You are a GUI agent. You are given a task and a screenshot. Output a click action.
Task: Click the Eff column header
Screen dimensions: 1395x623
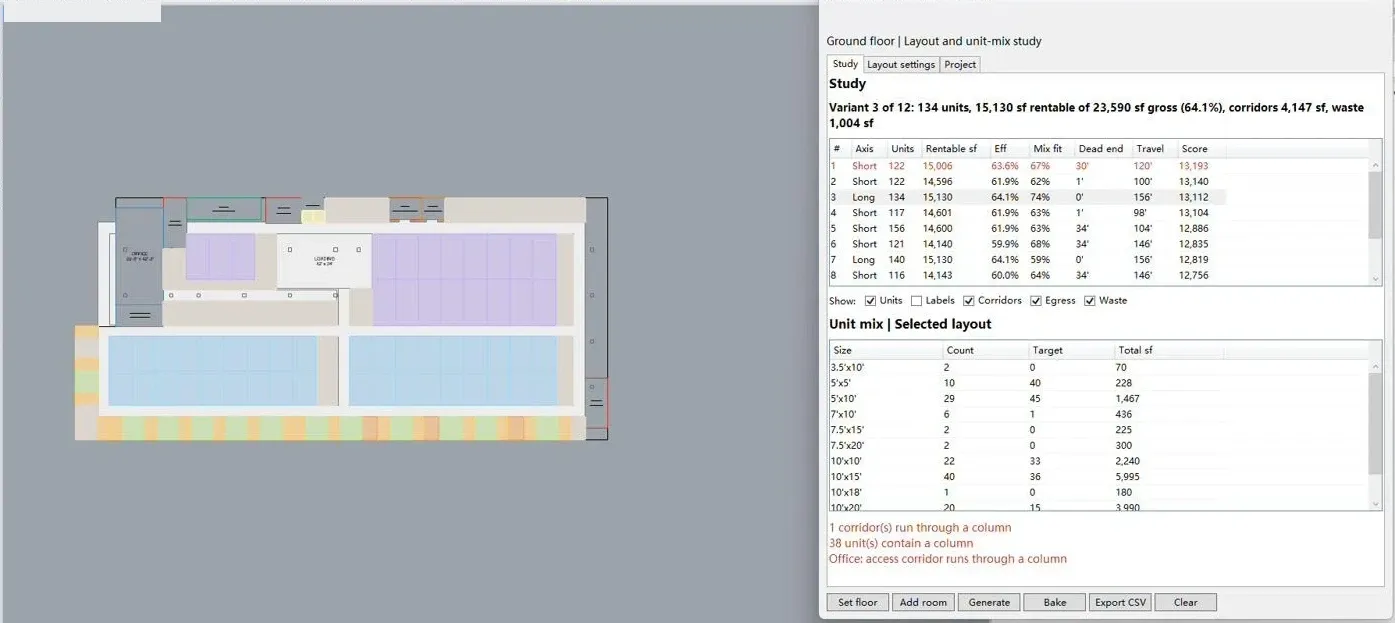[x=1009, y=149]
